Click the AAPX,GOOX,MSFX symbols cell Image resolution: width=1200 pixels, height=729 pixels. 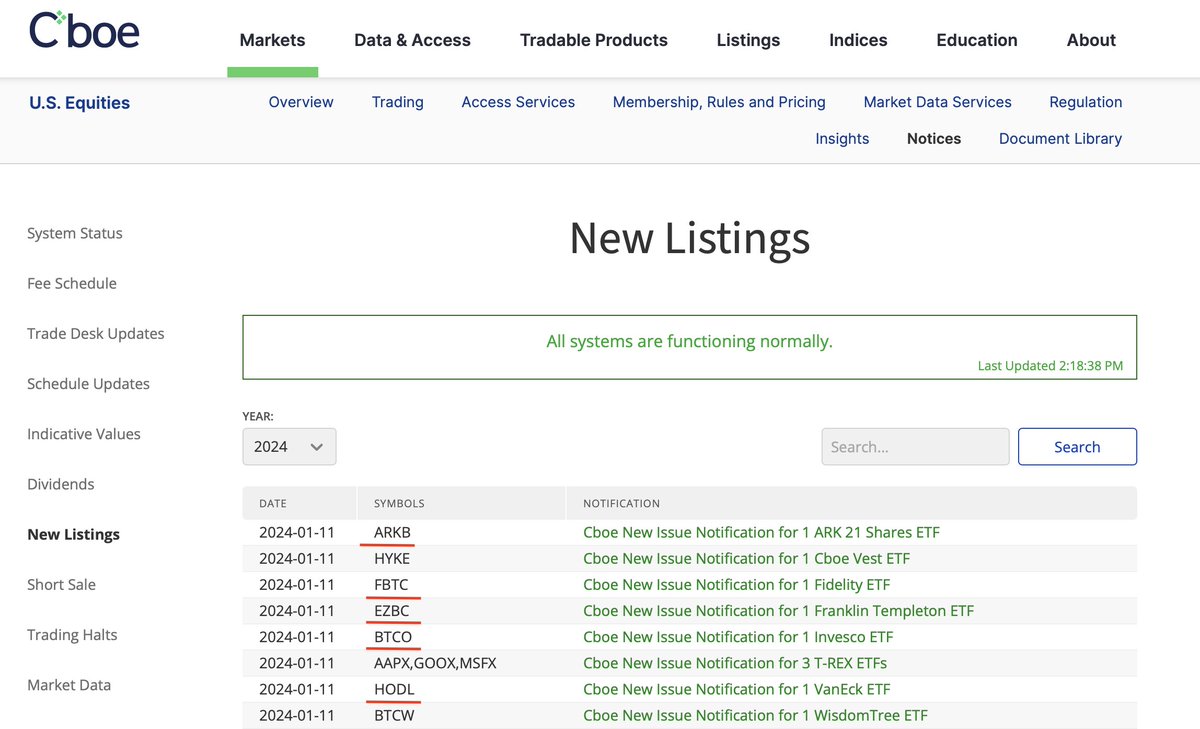click(x=435, y=662)
